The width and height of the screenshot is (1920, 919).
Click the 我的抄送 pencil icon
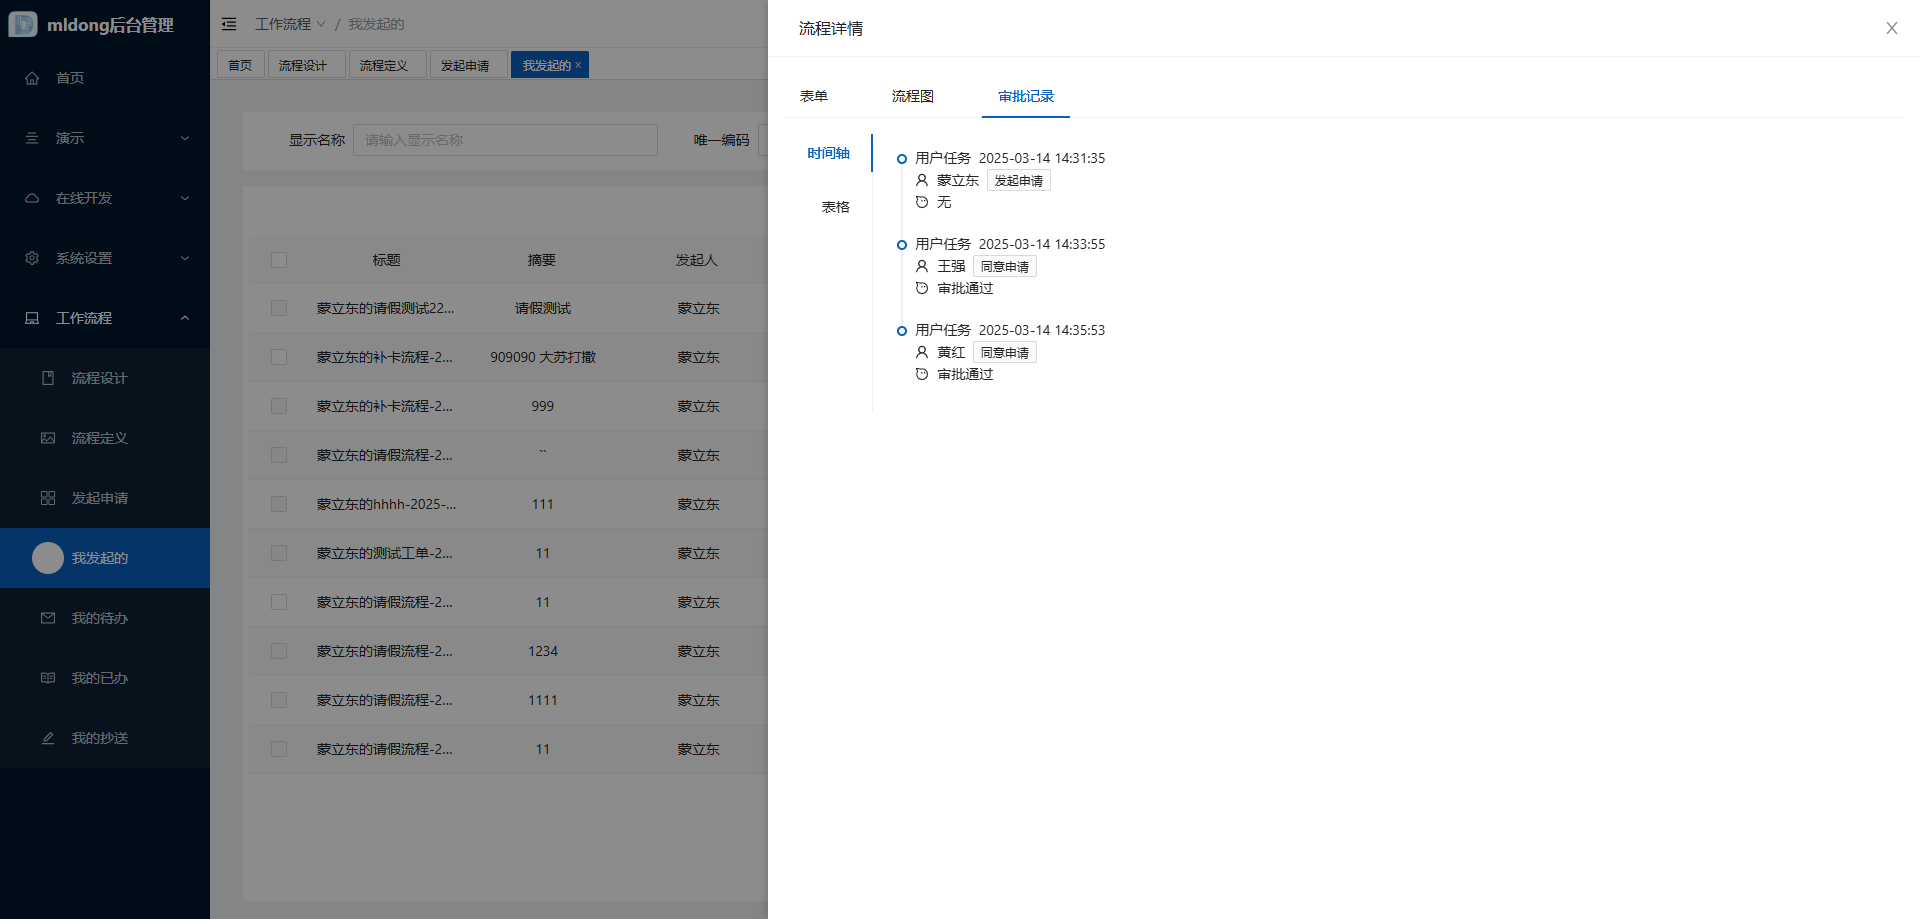tap(48, 738)
